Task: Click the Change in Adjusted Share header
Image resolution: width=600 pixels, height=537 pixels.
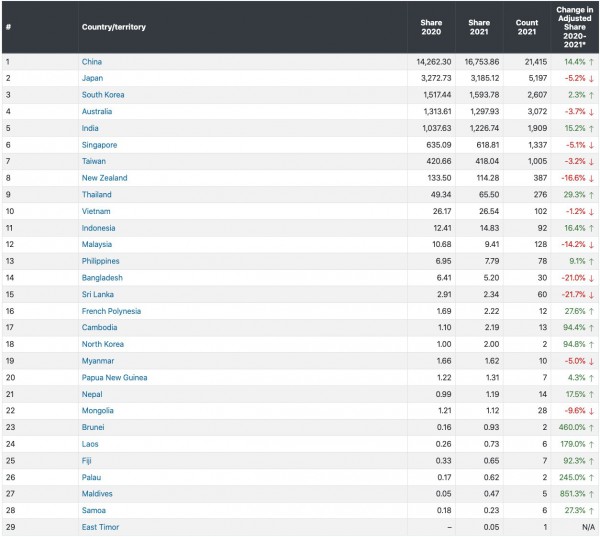Action: tap(575, 27)
